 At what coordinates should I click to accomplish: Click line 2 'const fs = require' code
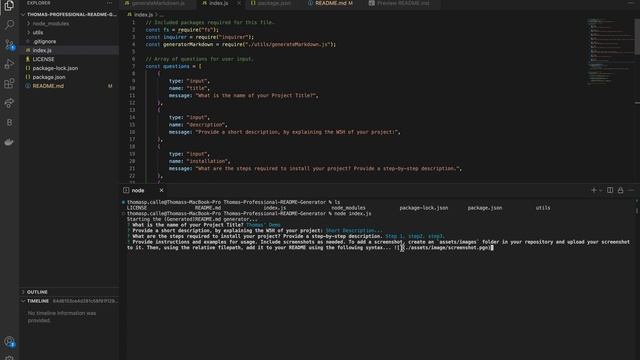tap(182, 29)
